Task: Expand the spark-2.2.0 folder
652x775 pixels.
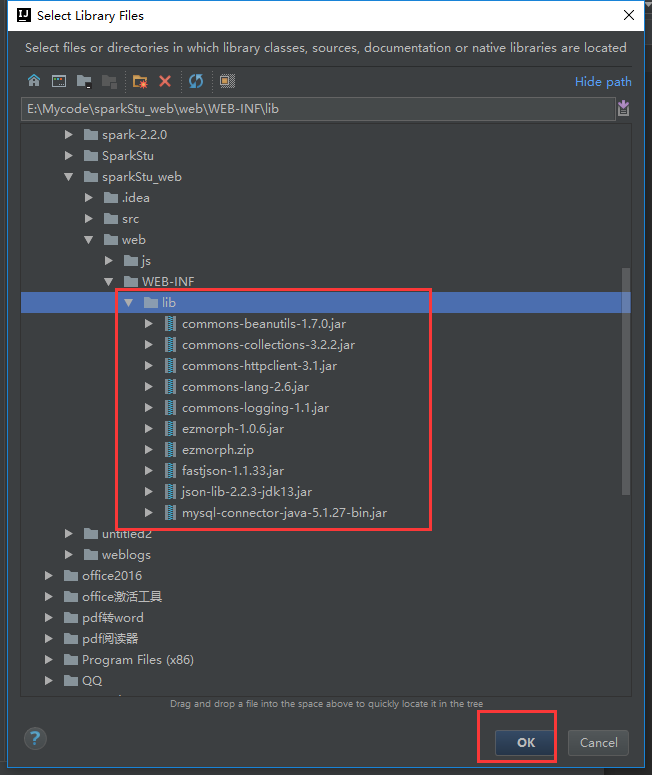Action: point(69,134)
